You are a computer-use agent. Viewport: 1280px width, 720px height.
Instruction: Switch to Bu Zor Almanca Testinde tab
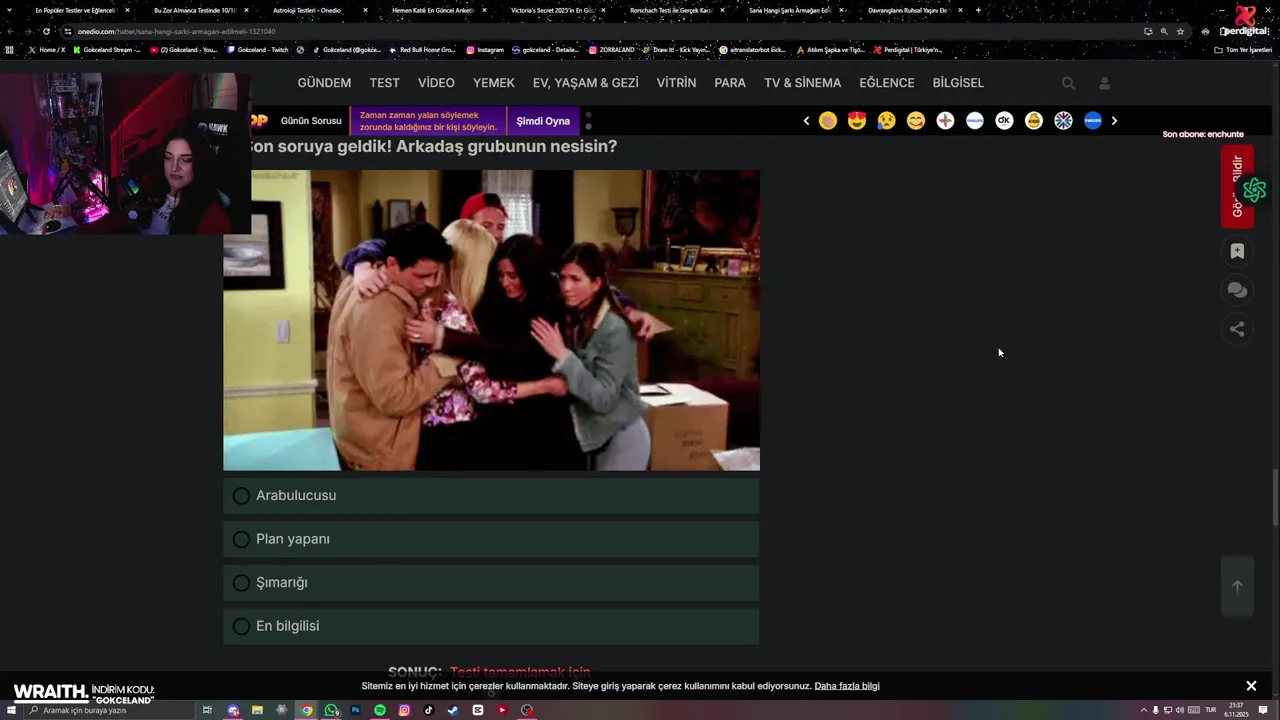(x=195, y=10)
